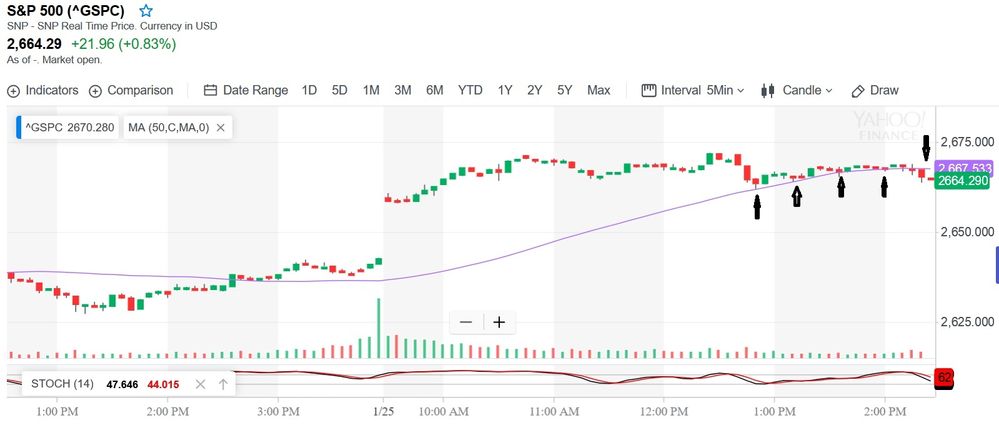
Task: Open the Candle chart type dropdown
Action: pyautogui.click(x=797, y=90)
